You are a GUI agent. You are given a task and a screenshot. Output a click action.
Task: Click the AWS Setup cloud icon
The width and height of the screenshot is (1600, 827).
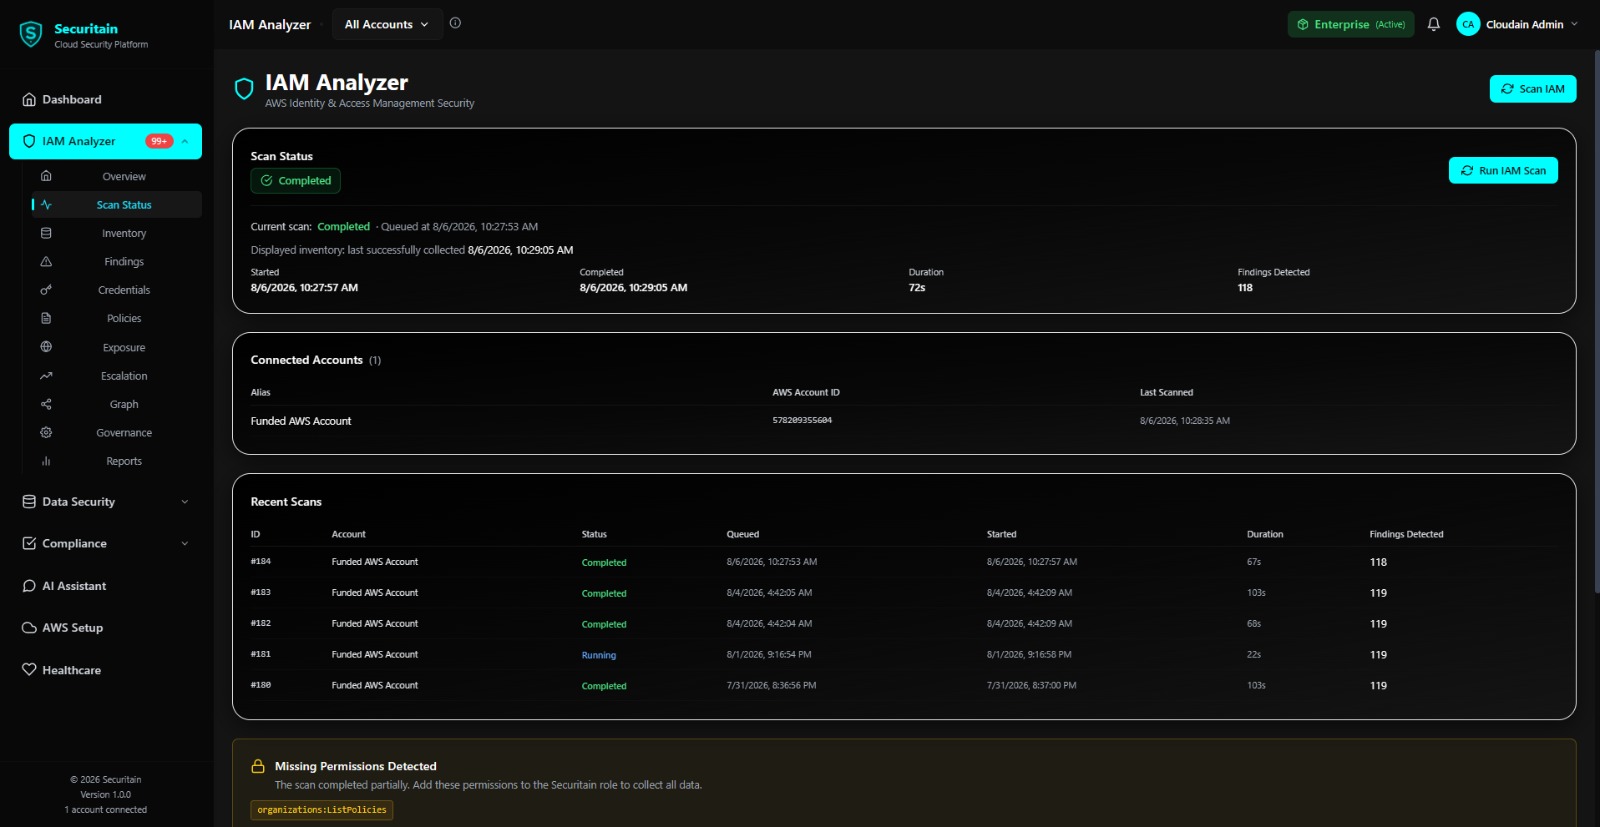(x=29, y=628)
